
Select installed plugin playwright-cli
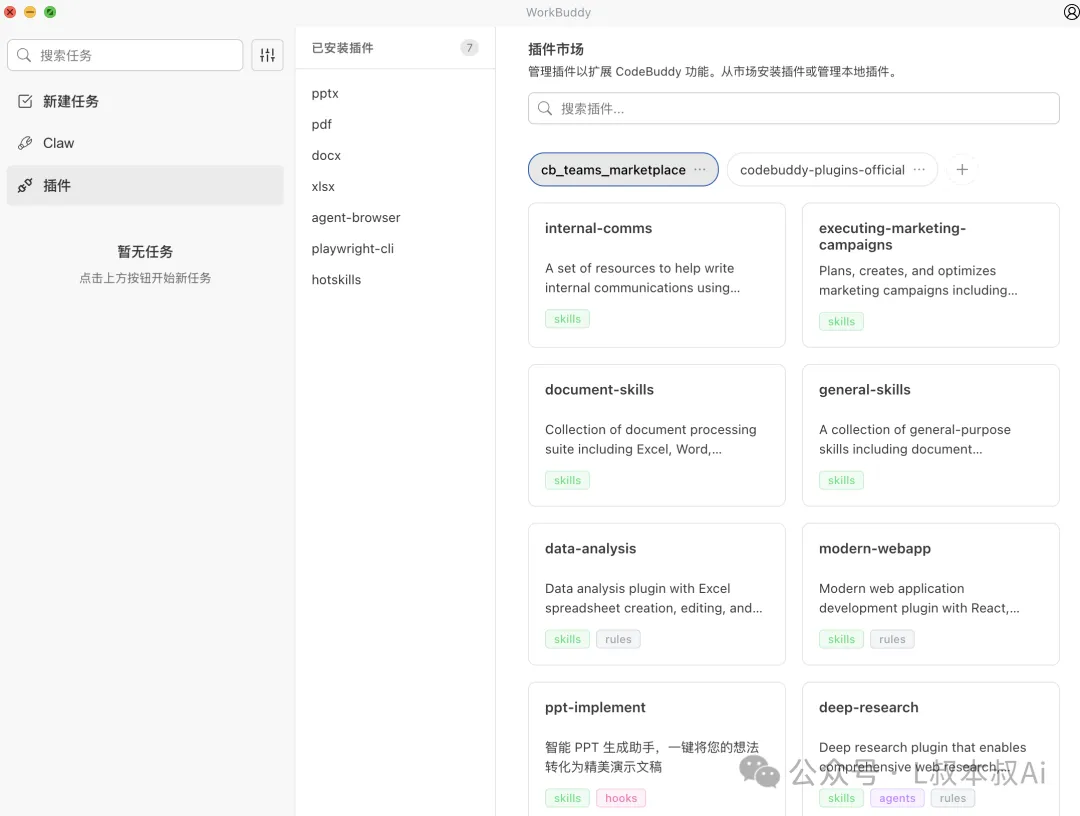point(353,249)
